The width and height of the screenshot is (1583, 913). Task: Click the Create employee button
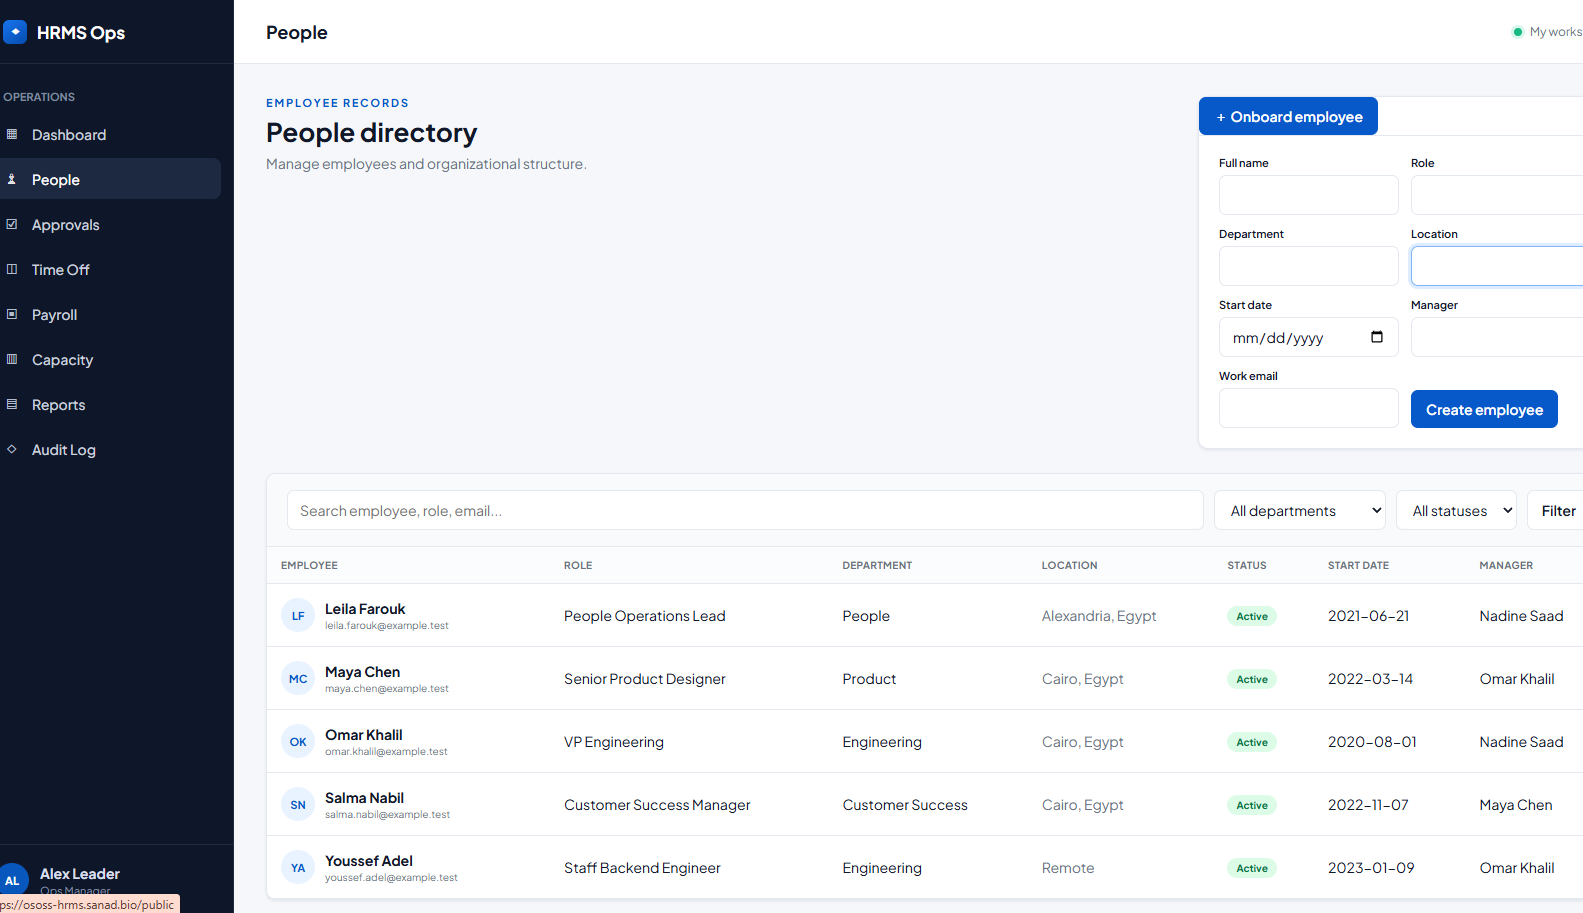tap(1484, 409)
